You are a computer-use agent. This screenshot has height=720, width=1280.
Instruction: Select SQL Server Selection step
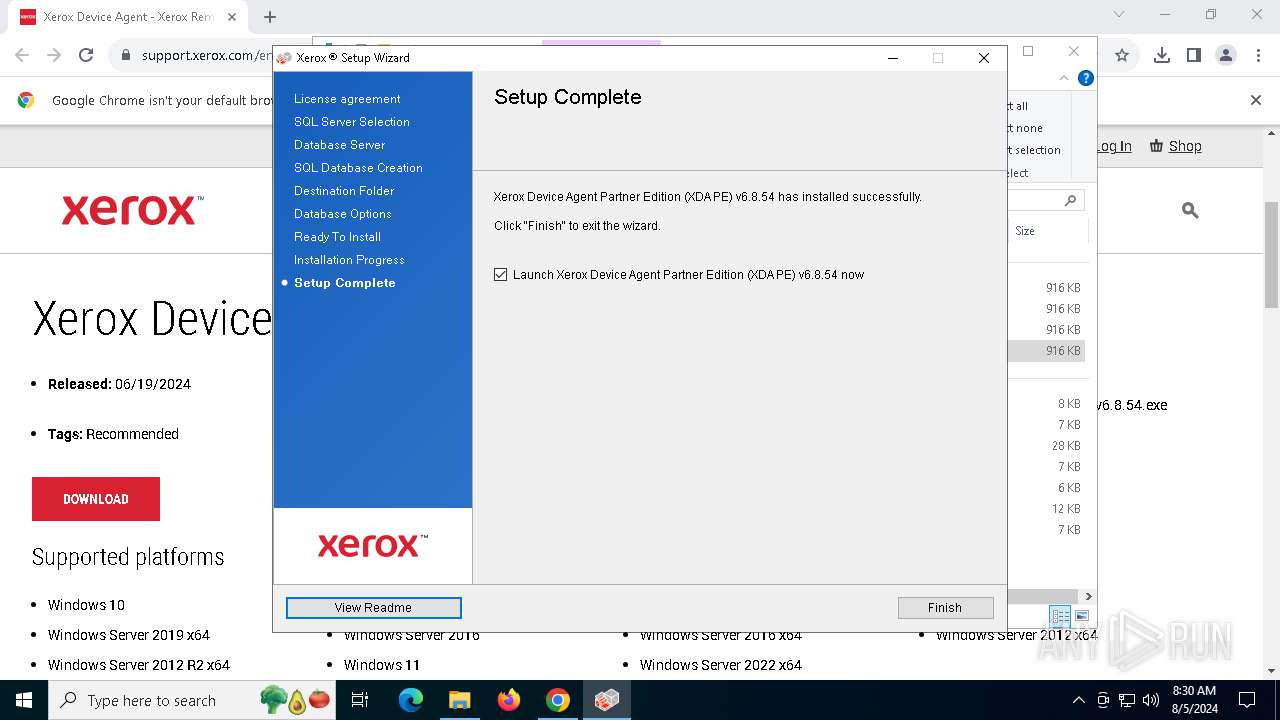[x=352, y=122]
